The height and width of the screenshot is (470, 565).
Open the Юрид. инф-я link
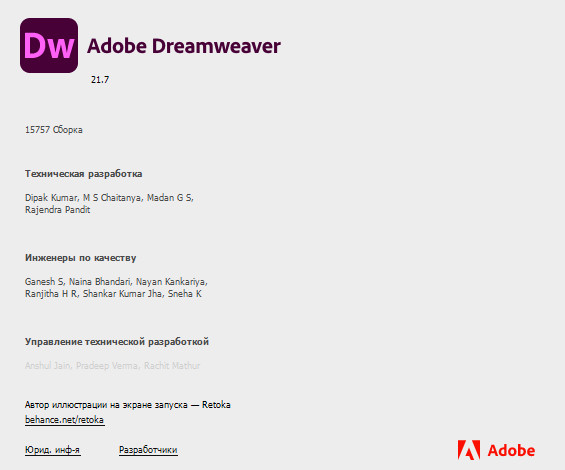click(53, 450)
